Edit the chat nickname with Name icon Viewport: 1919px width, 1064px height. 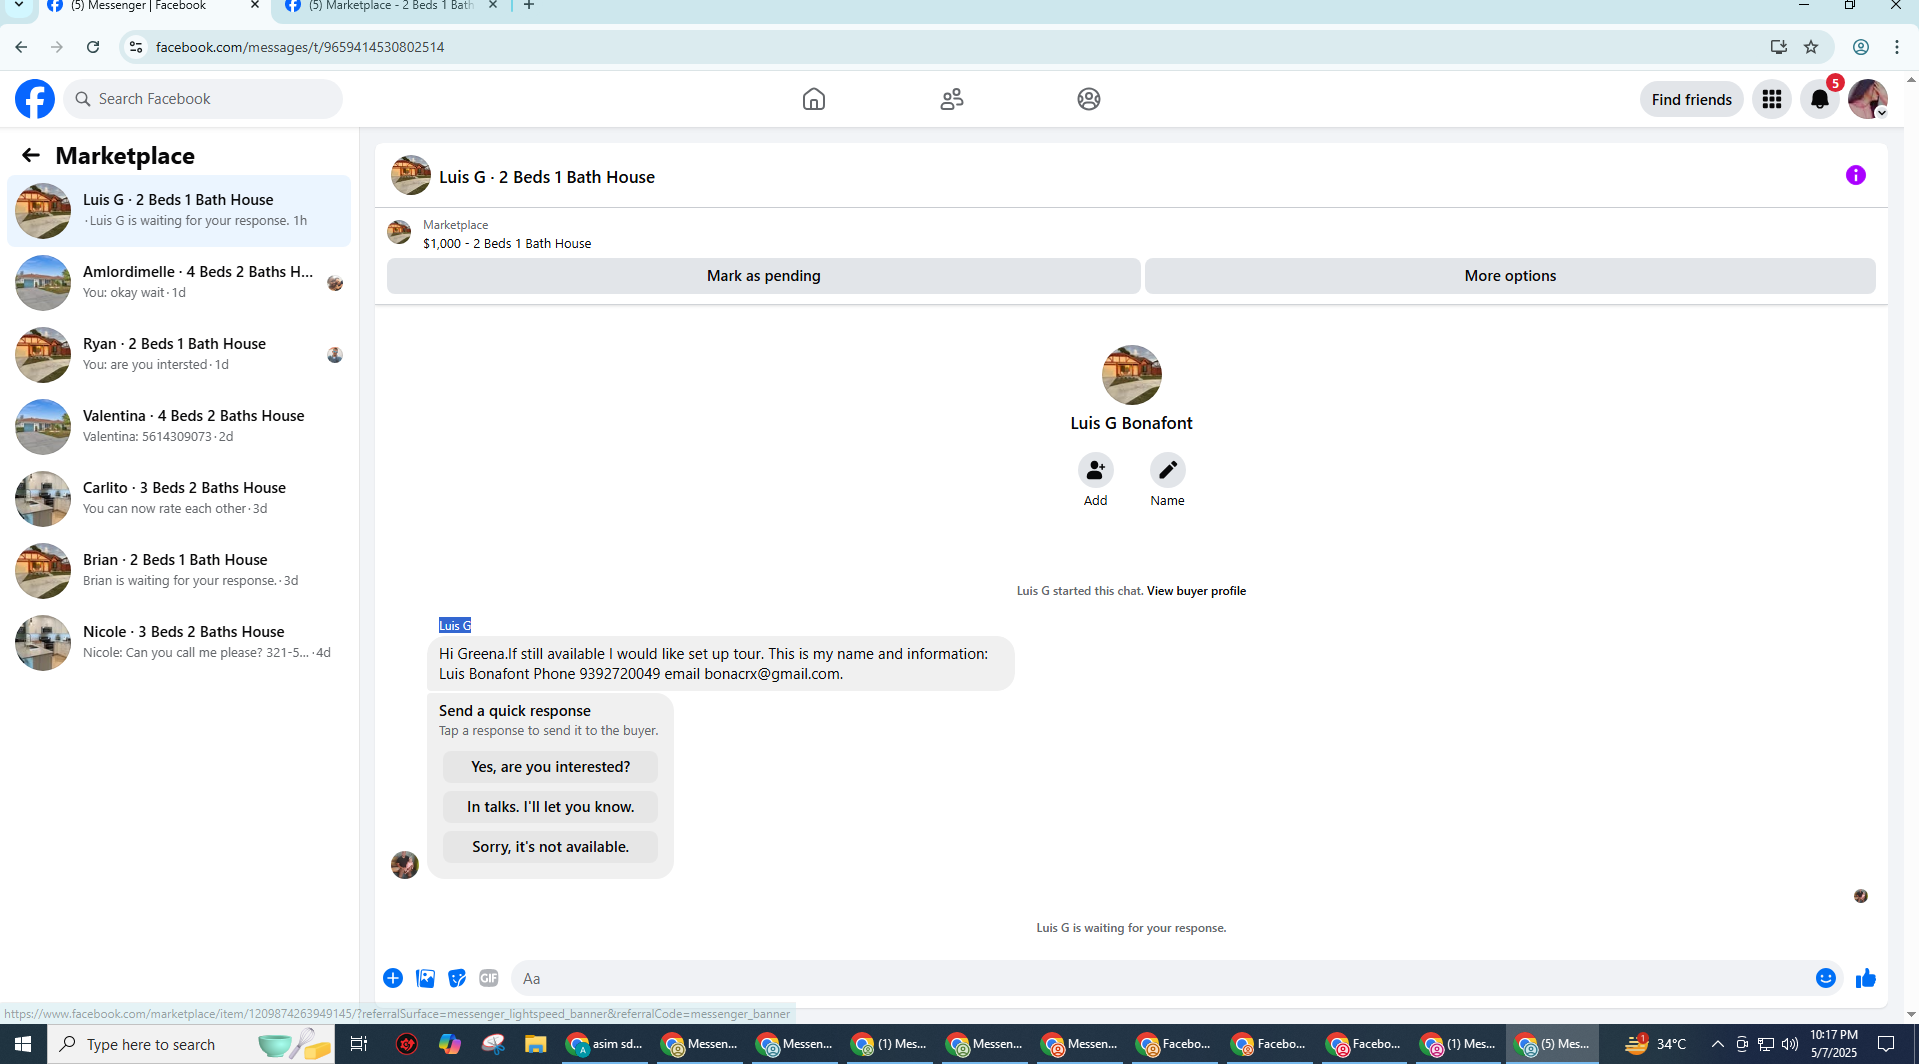point(1167,470)
